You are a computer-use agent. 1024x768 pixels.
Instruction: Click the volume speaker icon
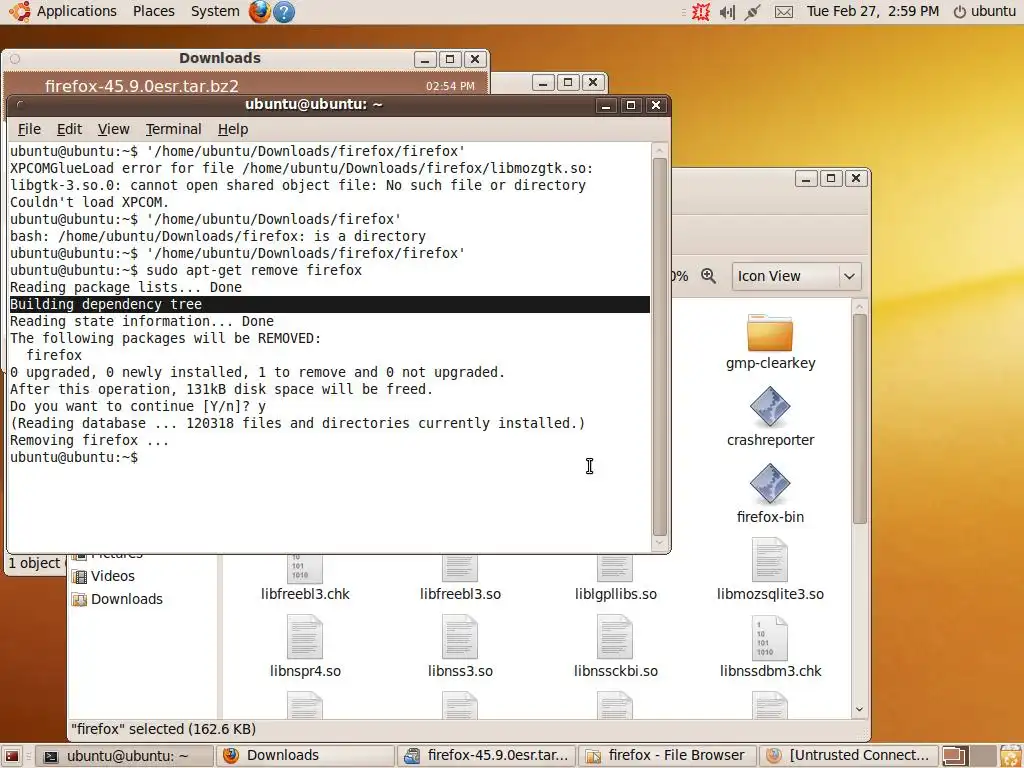727,11
